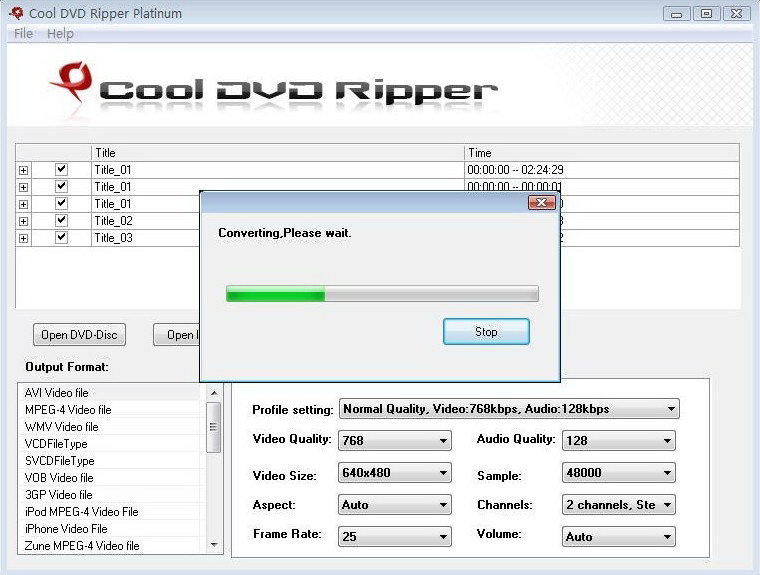Click the Title_02 row title text
The height and width of the screenshot is (575, 760).
coord(113,221)
